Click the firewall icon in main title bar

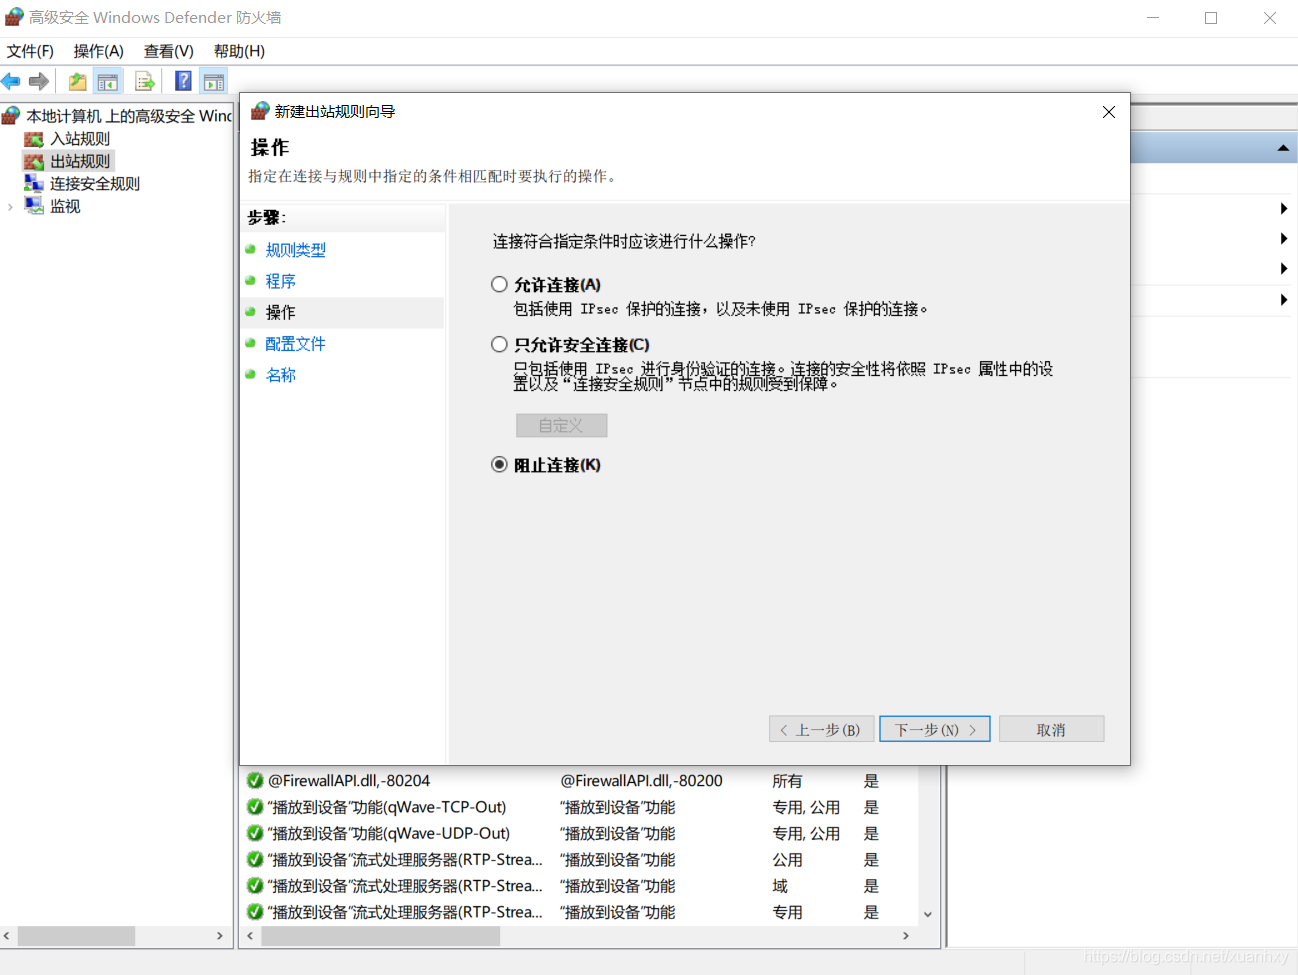tap(14, 17)
